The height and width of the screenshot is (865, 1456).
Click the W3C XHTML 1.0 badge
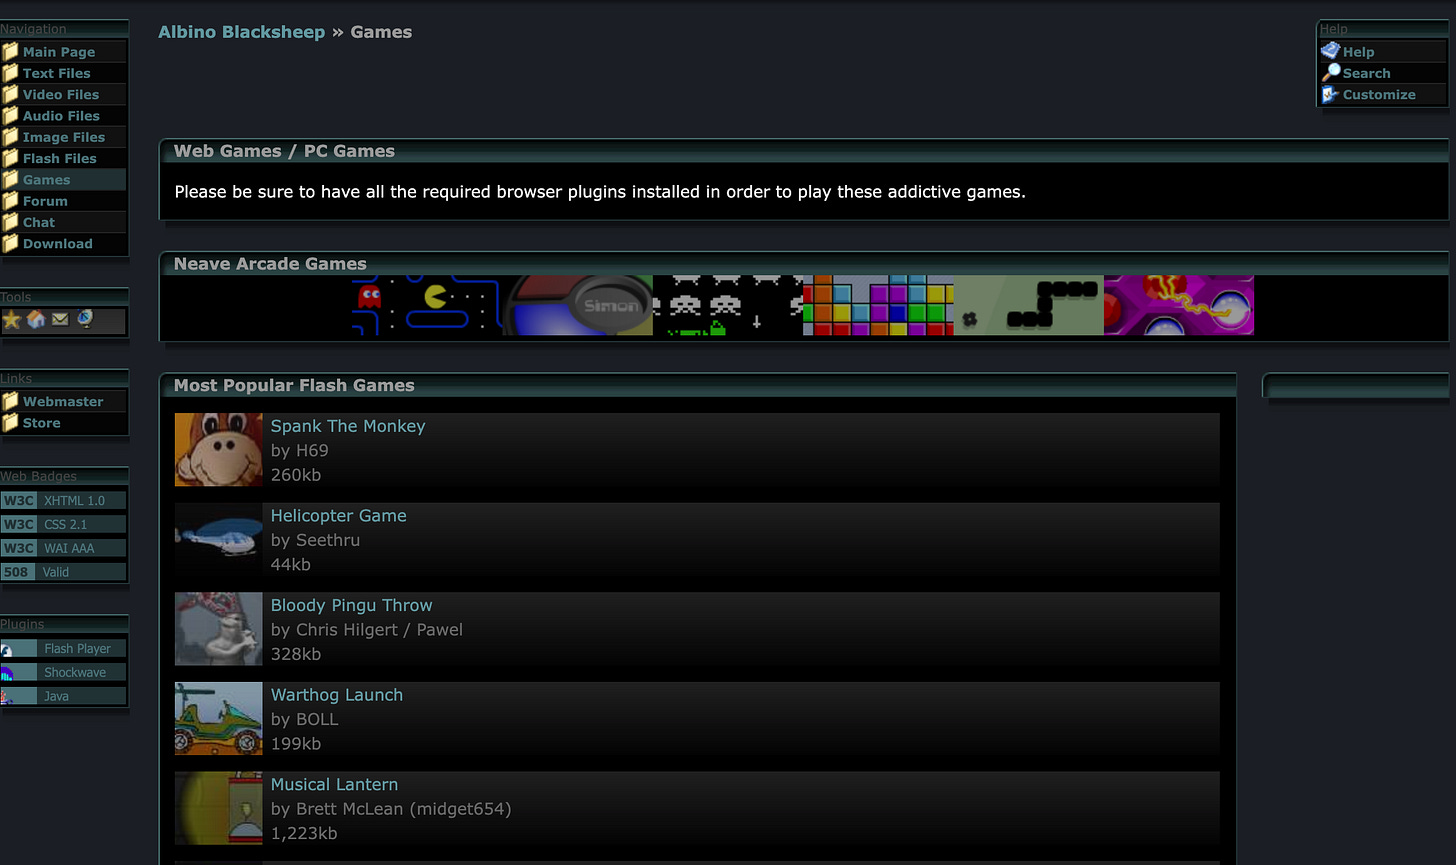pos(63,501)
